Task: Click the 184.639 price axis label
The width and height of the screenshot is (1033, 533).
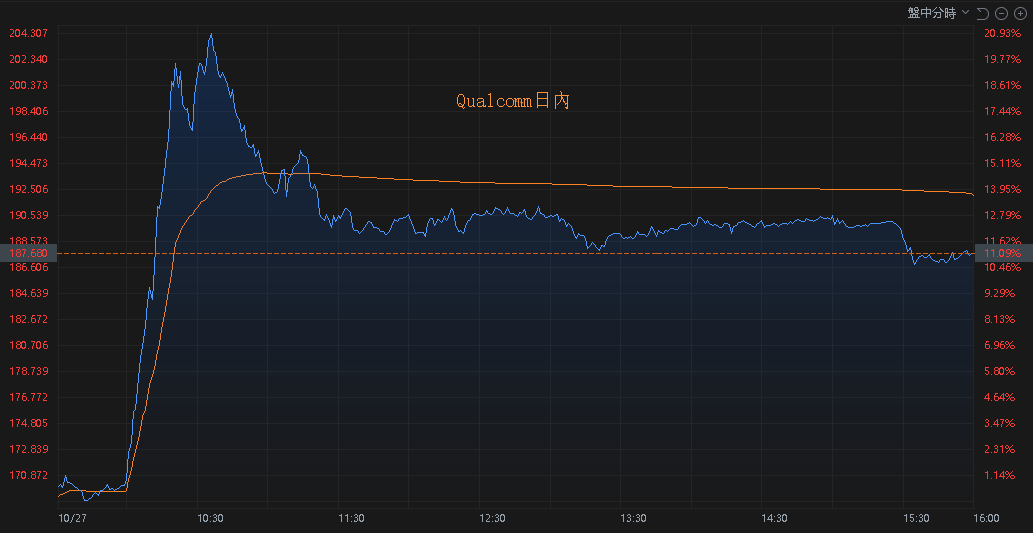Action: pyautogui.click(x=28, y=293)
